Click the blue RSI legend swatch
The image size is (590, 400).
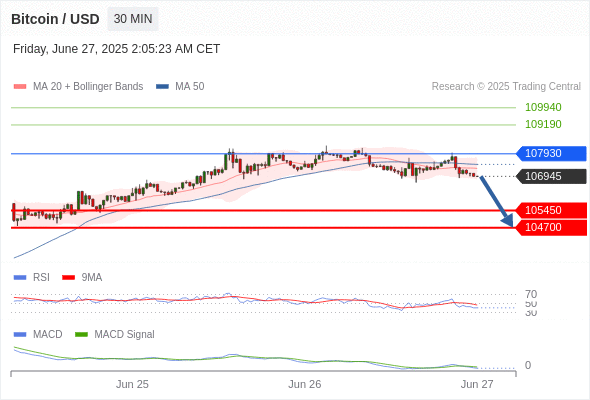20,277
